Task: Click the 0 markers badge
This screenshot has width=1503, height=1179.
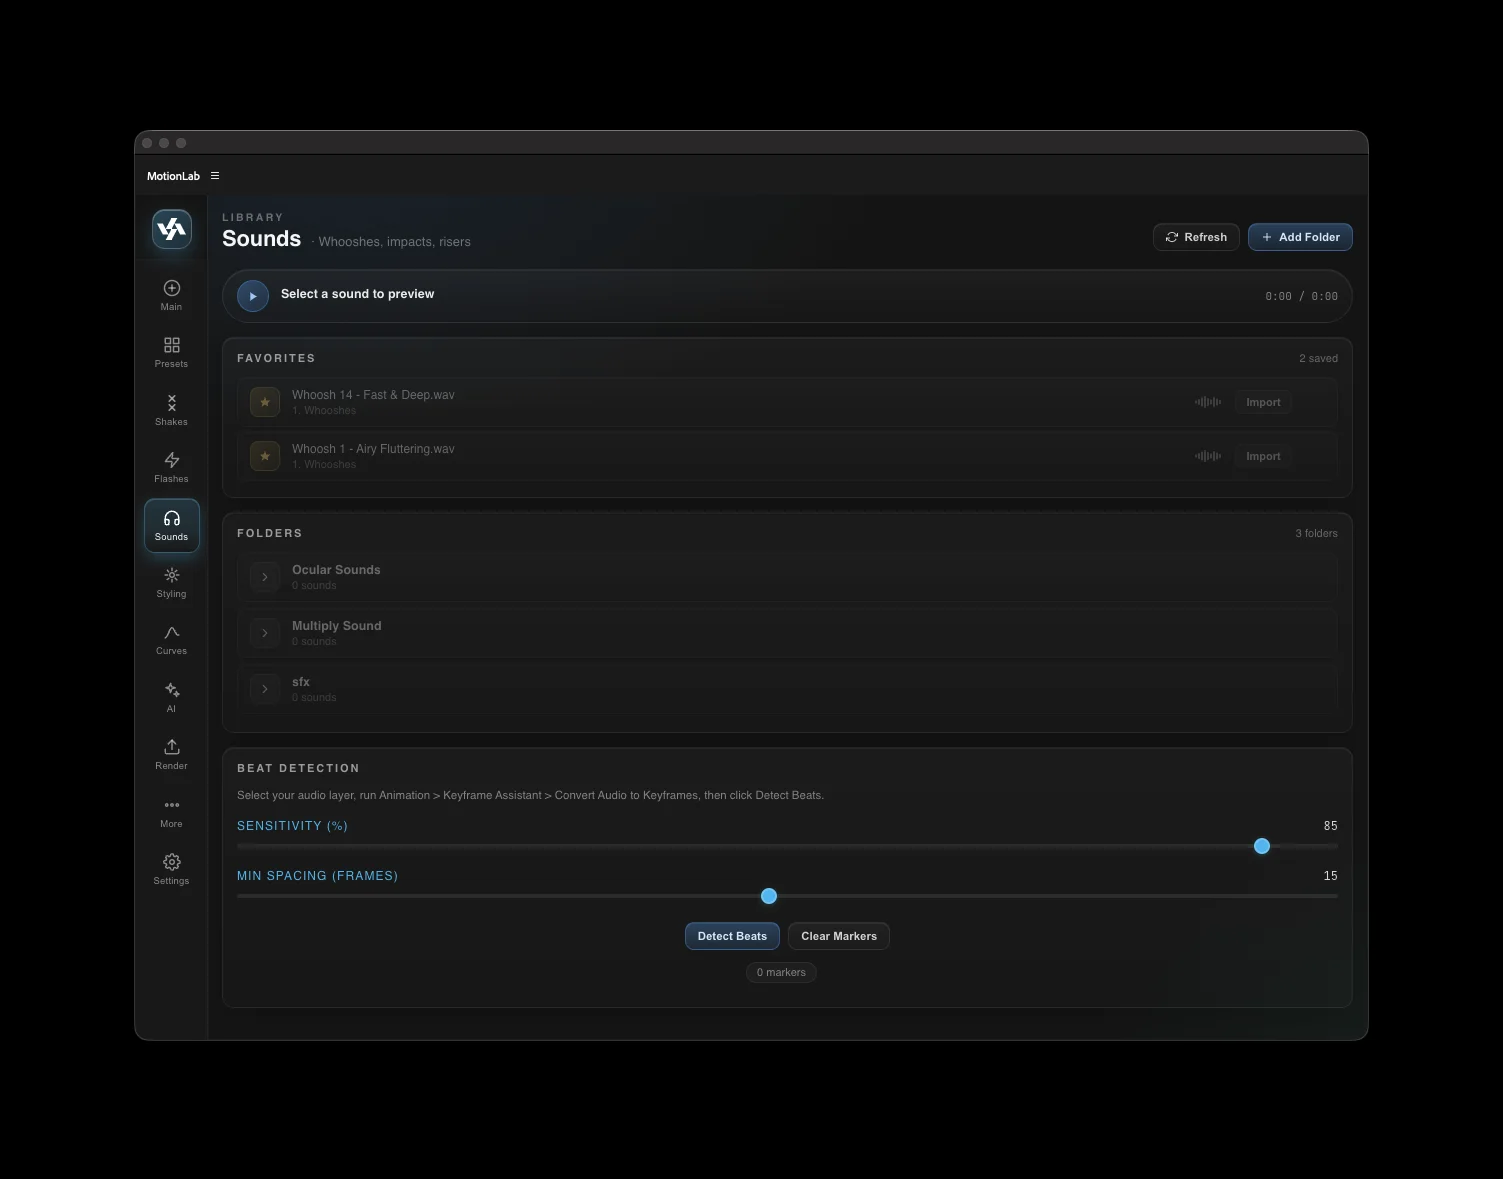Action: pyautogui.click(x=781, y=972)
